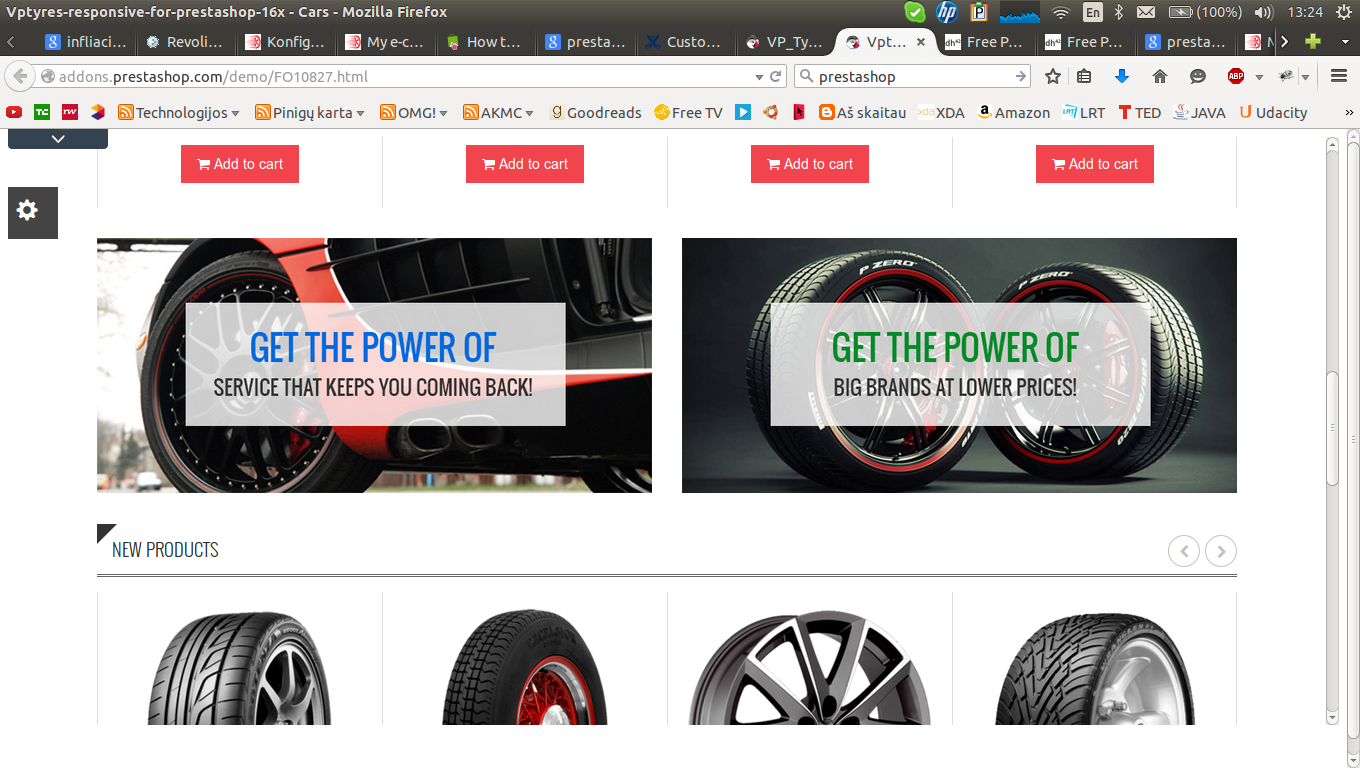
Task: Open the theme settings gear panel
Action: pos(33,212)
